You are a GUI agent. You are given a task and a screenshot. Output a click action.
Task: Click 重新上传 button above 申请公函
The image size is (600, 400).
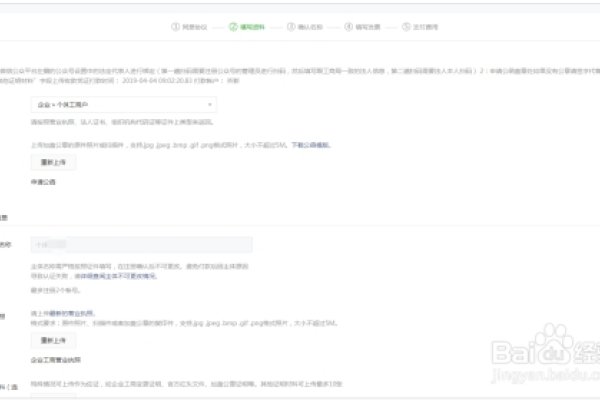coord(52,161)
